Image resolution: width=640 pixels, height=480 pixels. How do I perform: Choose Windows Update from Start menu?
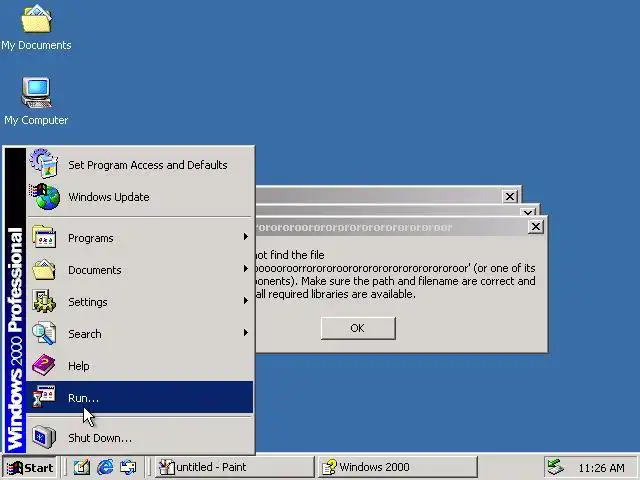click(x=140, y=197)
